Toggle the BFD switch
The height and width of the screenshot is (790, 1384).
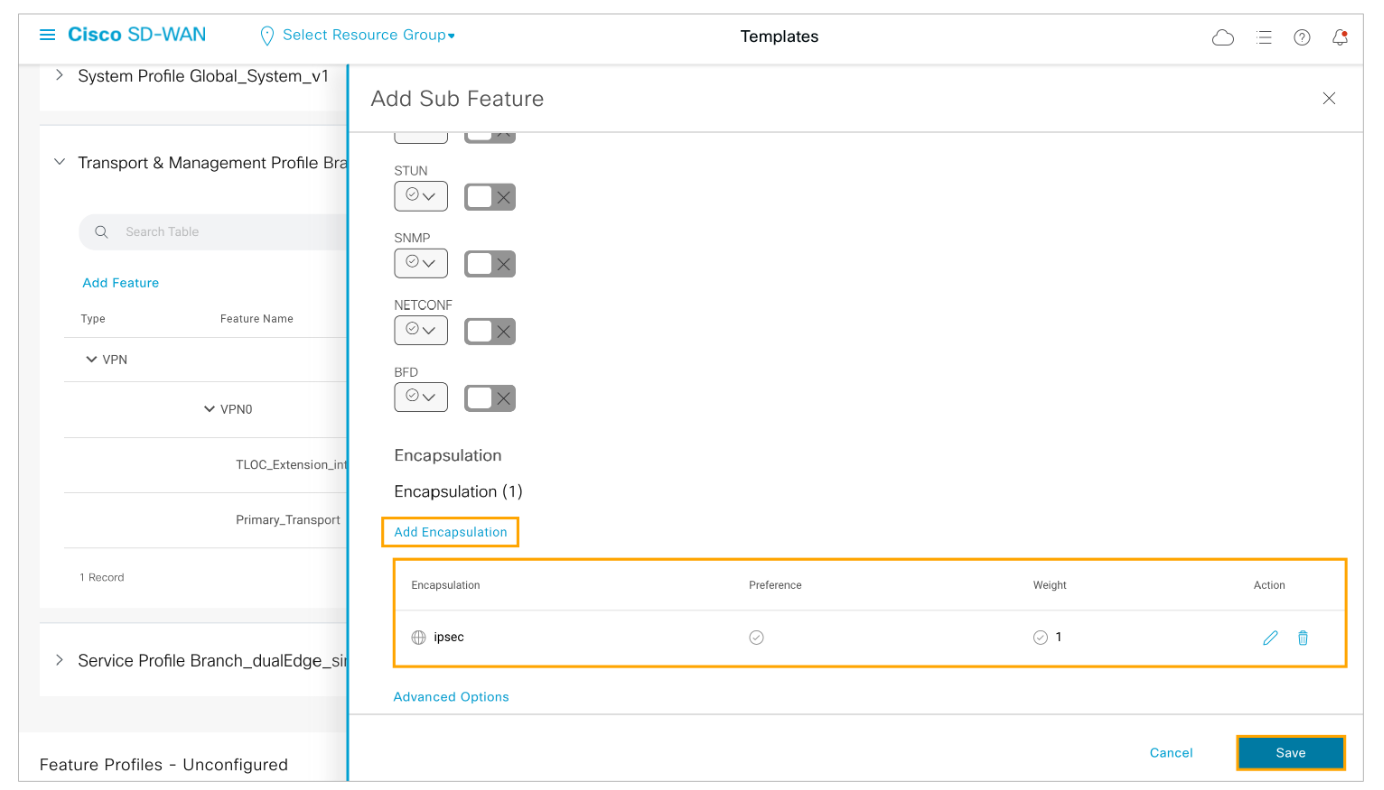point(489,398)
